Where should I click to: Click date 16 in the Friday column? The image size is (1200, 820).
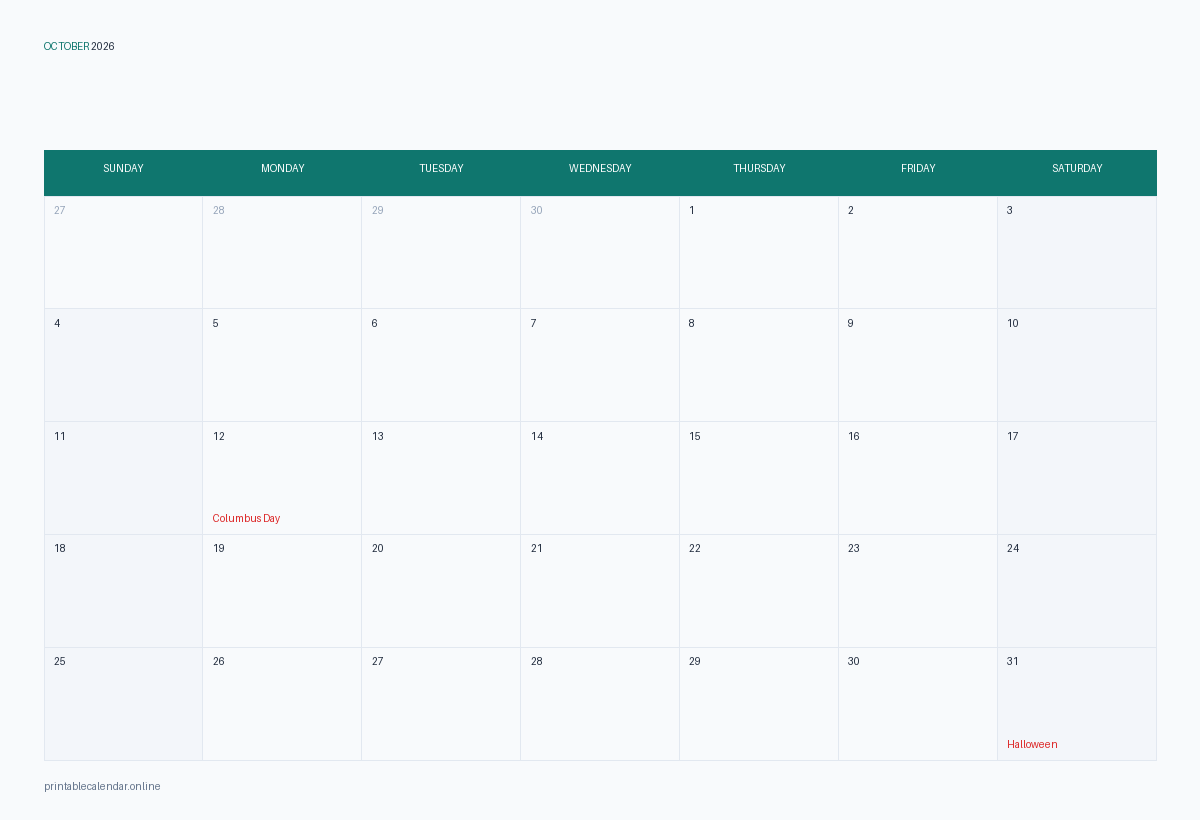(854, 436)
